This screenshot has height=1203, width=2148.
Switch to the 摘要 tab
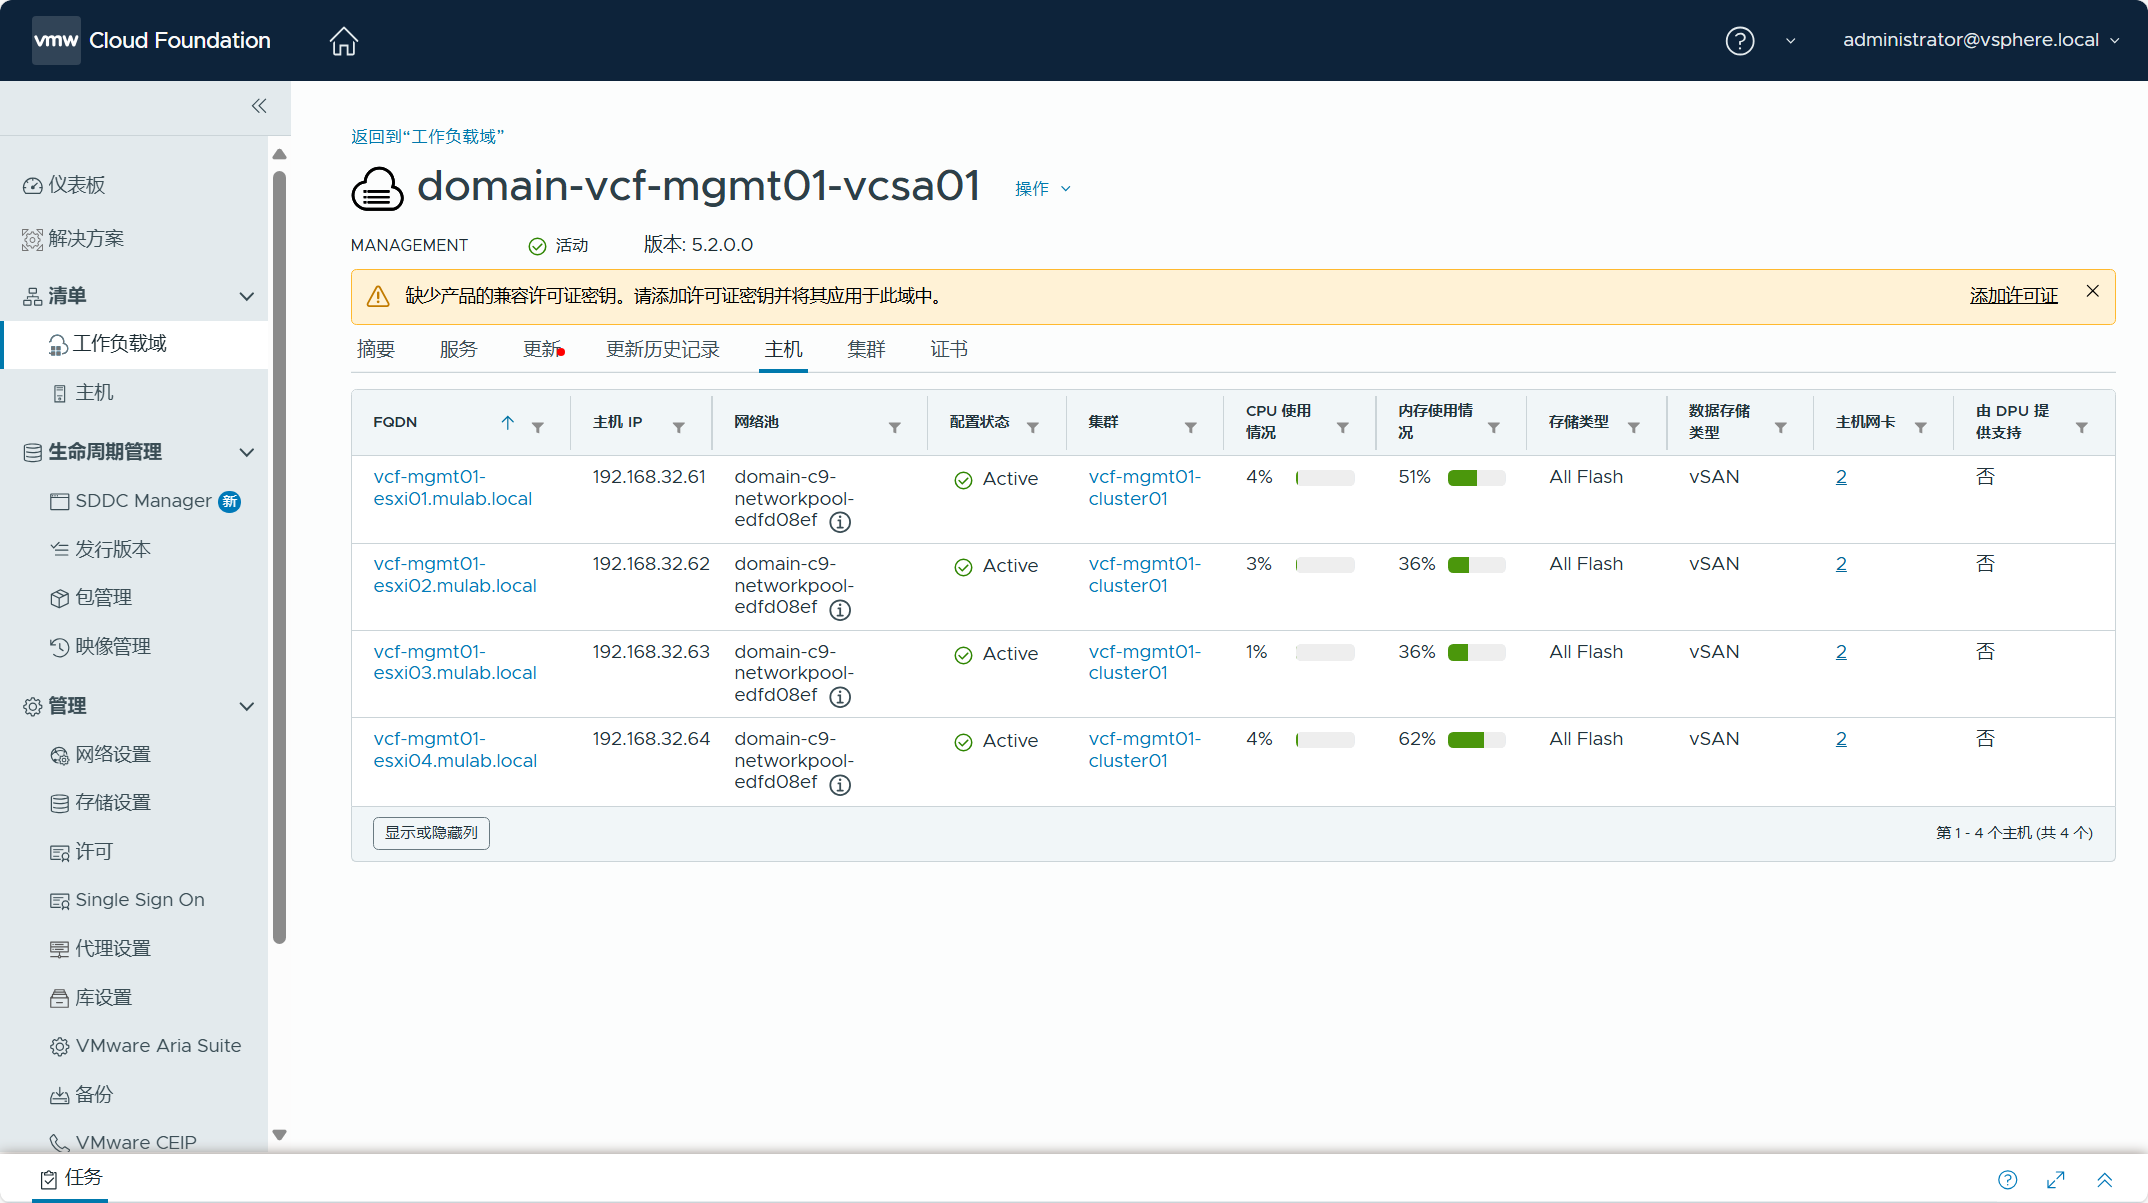(x=376, y=349)
